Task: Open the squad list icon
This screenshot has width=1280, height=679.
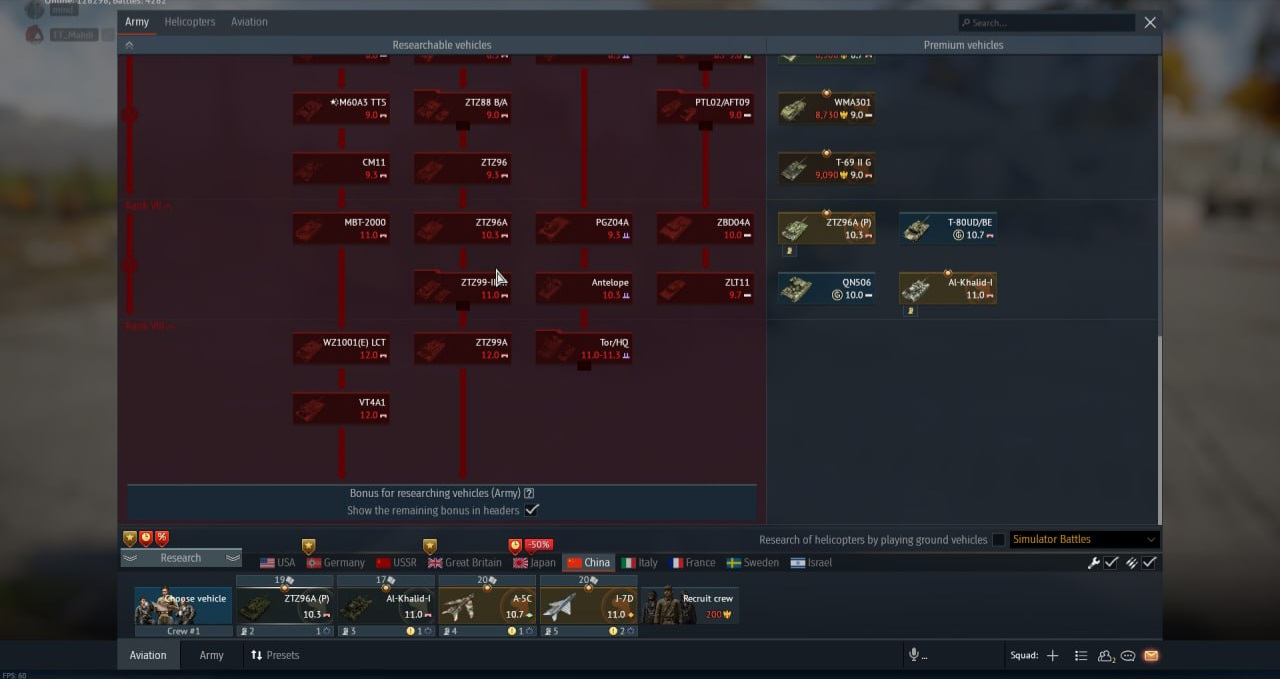Action: 1081,656
